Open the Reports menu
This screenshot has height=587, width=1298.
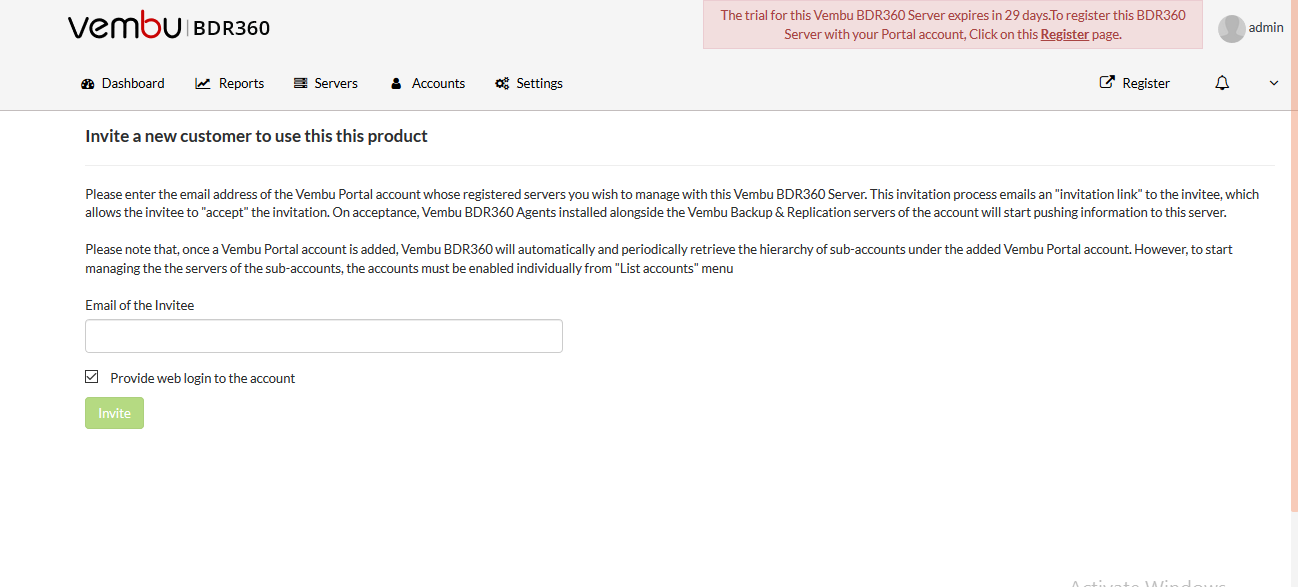pyautogui.click(x=230, y=84)
